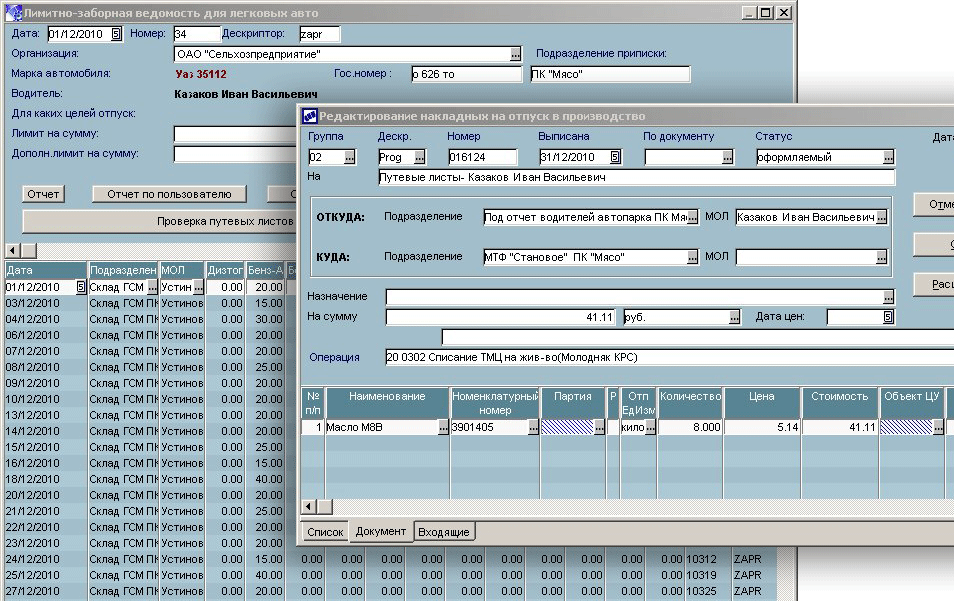Click the ellipsis button beside the unit кило
954x601 pixels.
point(650,427)
